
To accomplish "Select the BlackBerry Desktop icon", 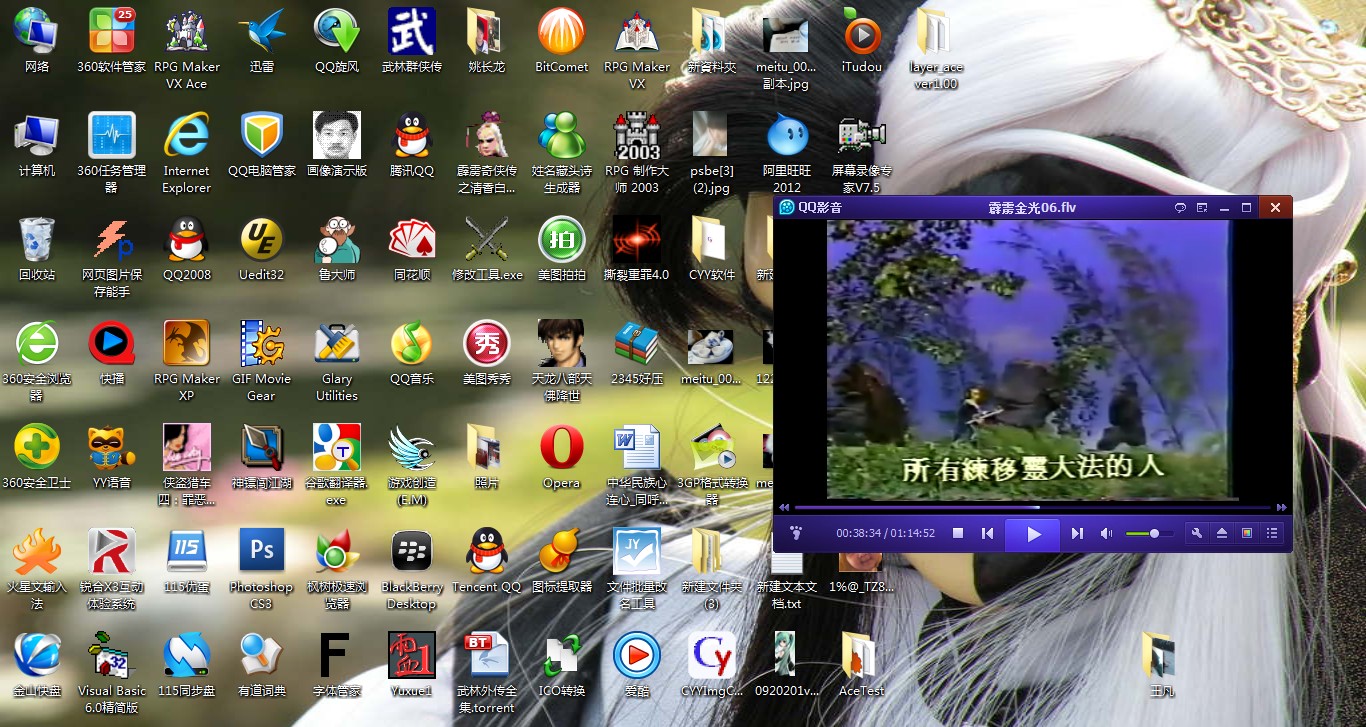I will (x=412, y=568).
